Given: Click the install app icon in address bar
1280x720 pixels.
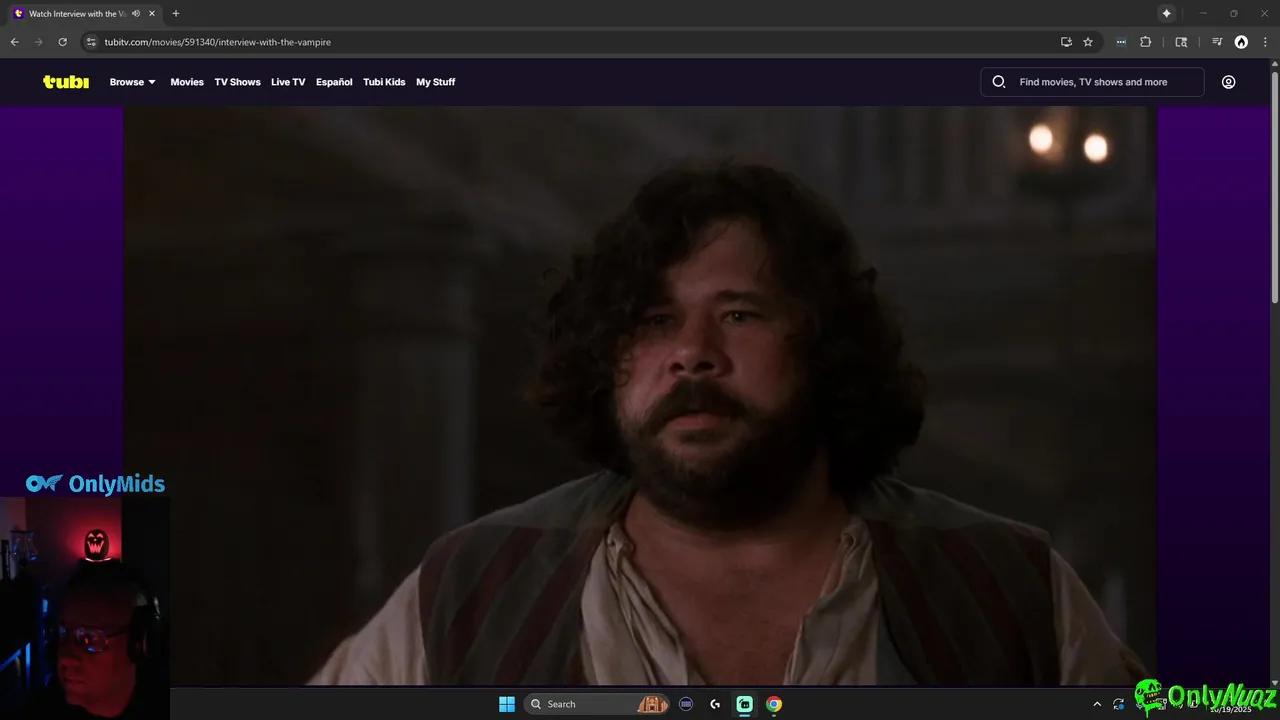Looking at the screenshot, I should [1066, 42].
